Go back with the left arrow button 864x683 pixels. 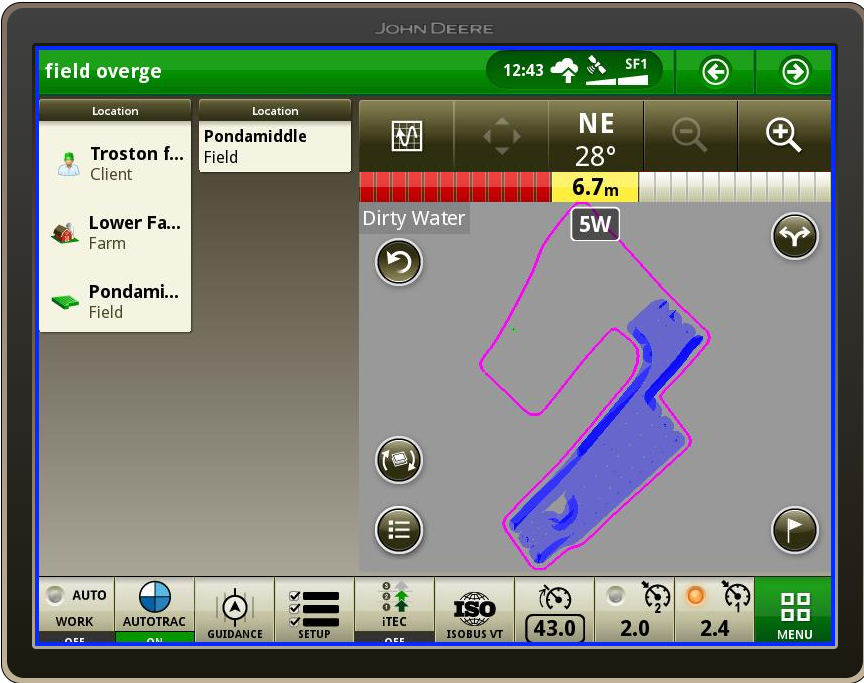pos(715,72)
